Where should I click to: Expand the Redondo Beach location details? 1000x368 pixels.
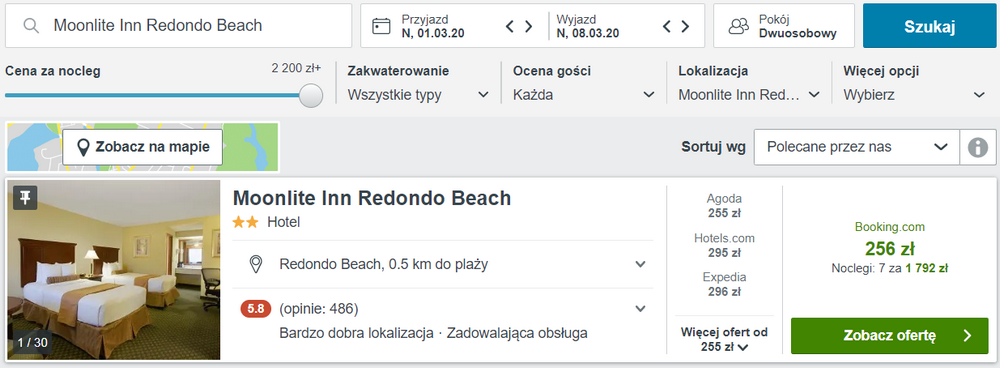(x=641, y=264)
